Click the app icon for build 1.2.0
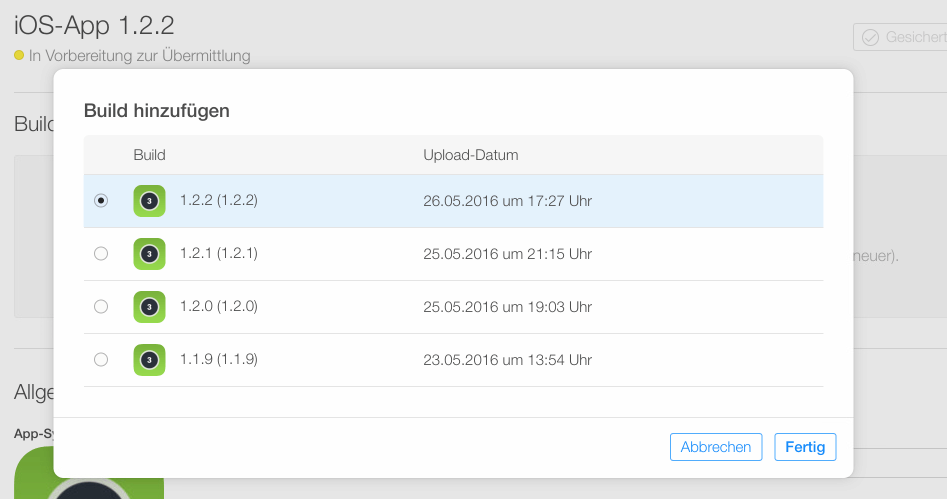 click(x=149, y=307)
